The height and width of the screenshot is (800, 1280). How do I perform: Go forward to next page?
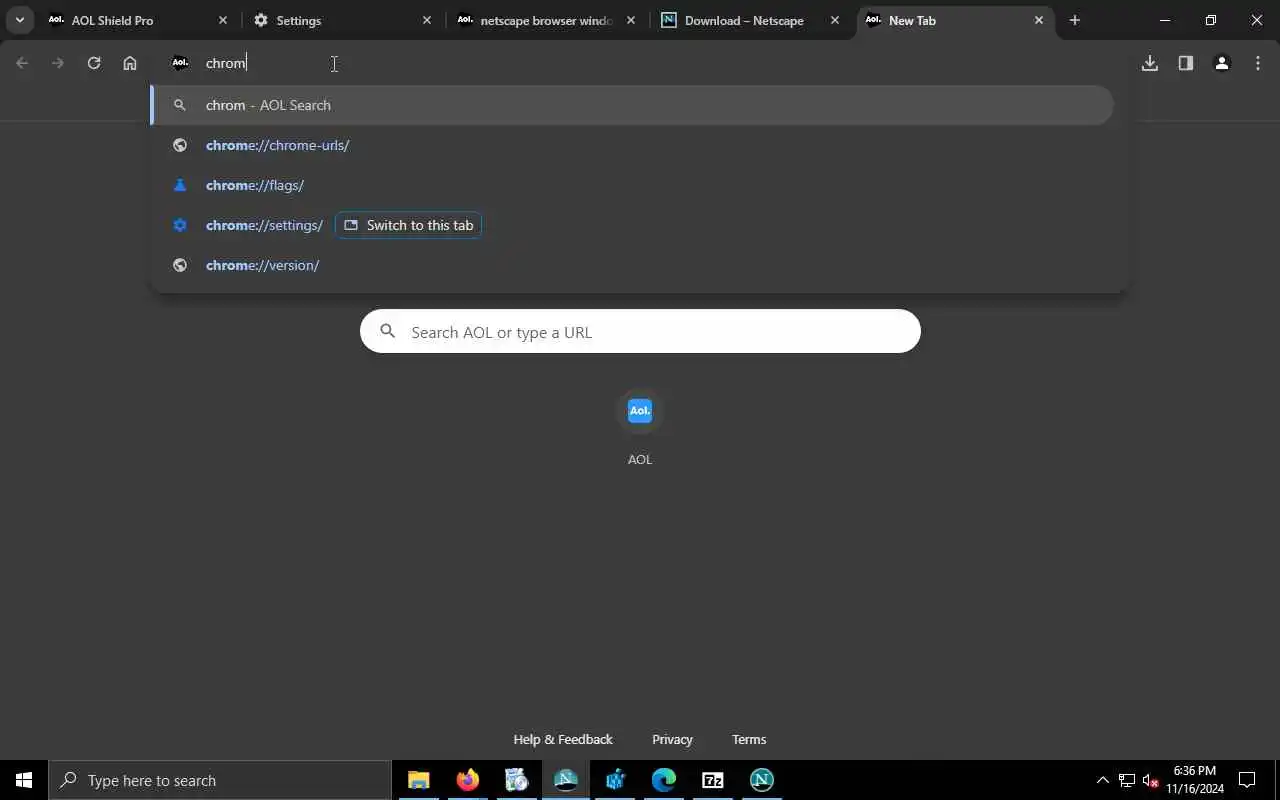(x=58, y=63)
